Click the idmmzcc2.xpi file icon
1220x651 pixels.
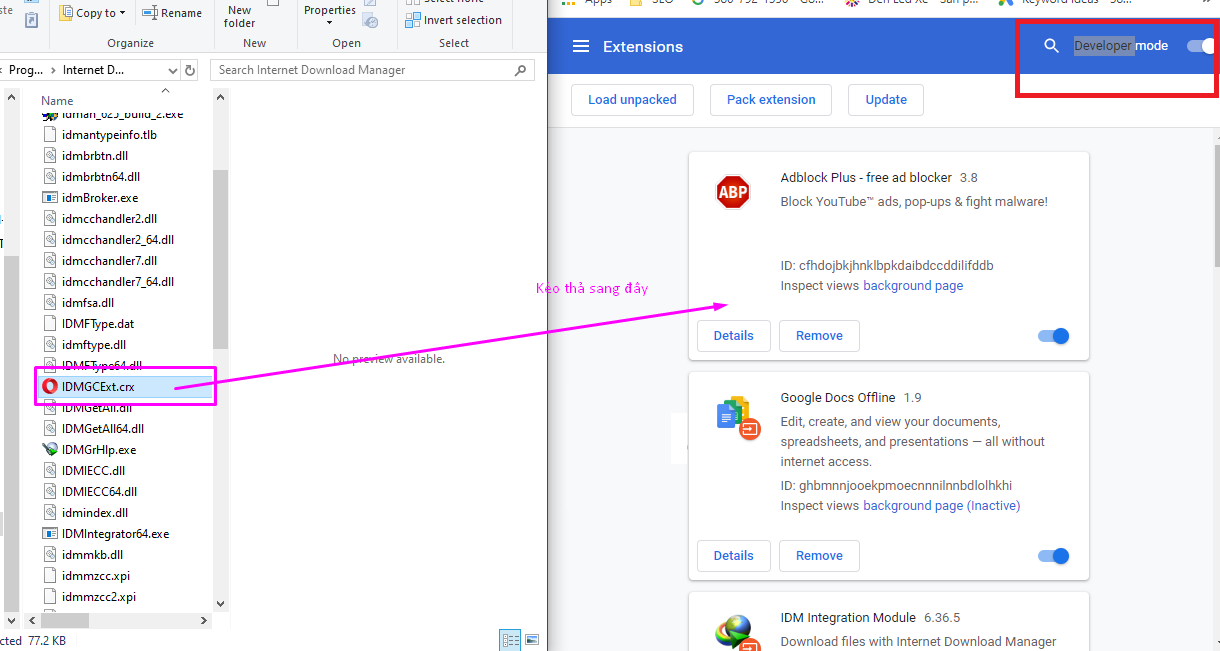pos(51,597)
